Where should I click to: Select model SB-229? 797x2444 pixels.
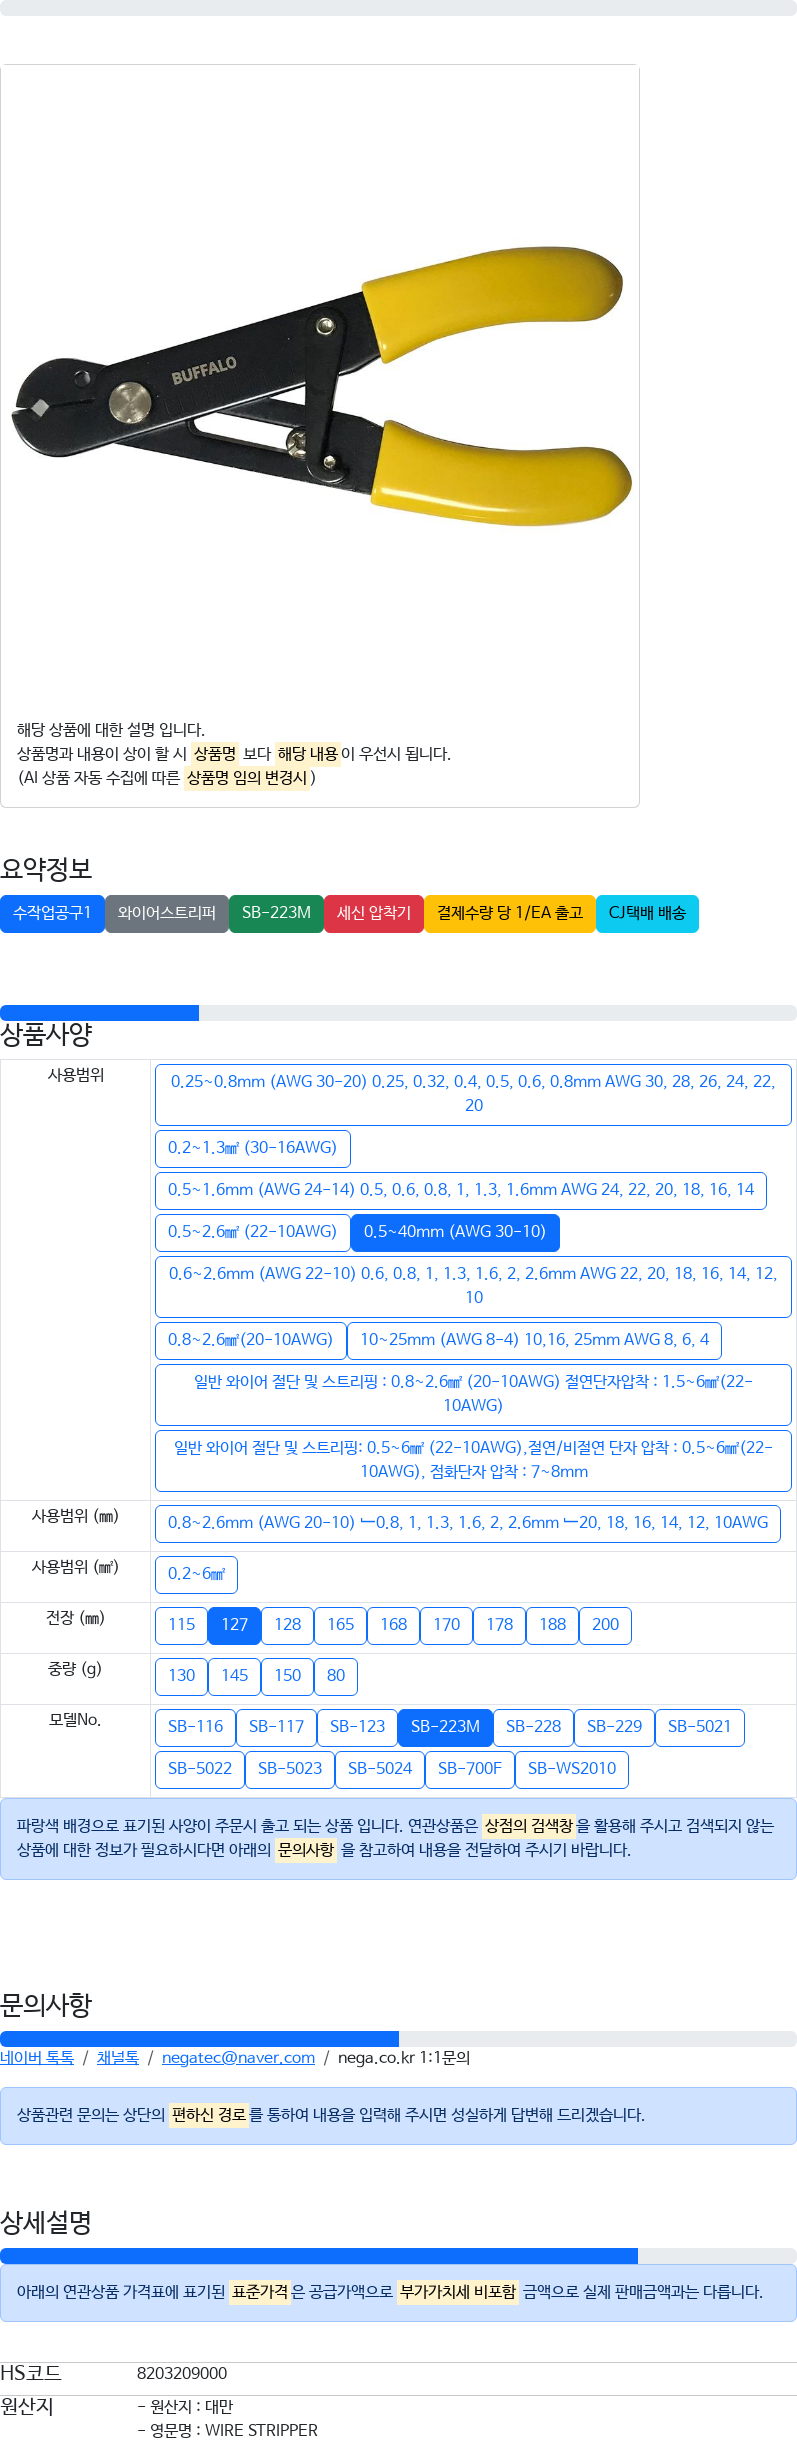(614, 1727)
